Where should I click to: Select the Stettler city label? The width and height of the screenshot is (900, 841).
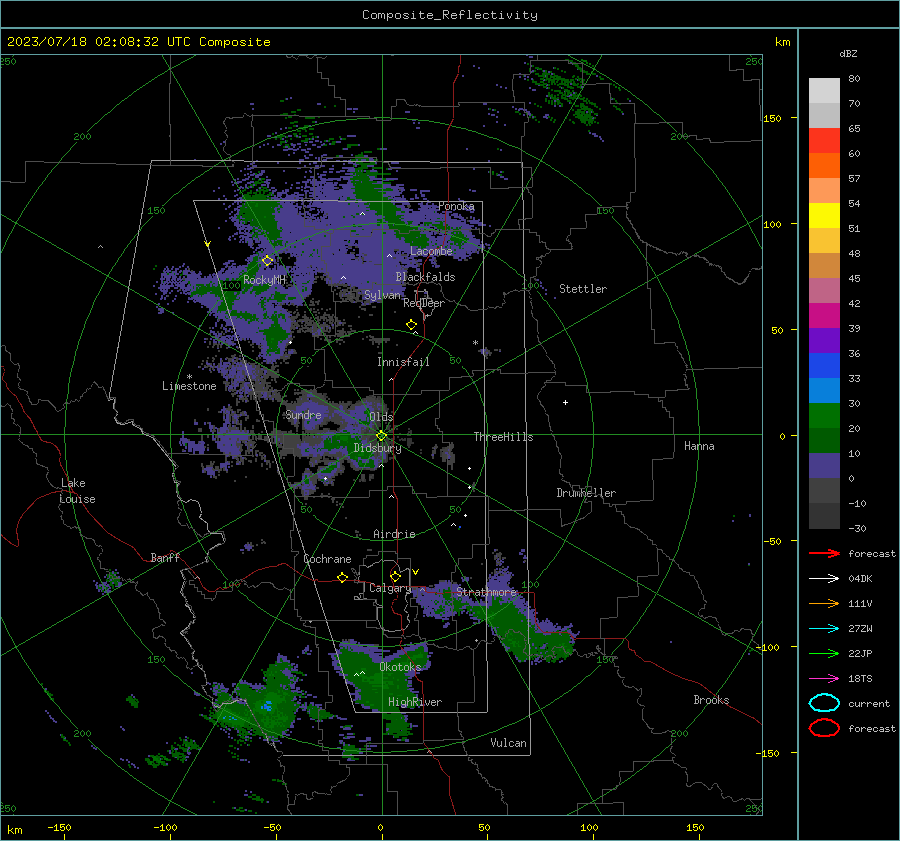pyautogui.click(x=583, y=289)
